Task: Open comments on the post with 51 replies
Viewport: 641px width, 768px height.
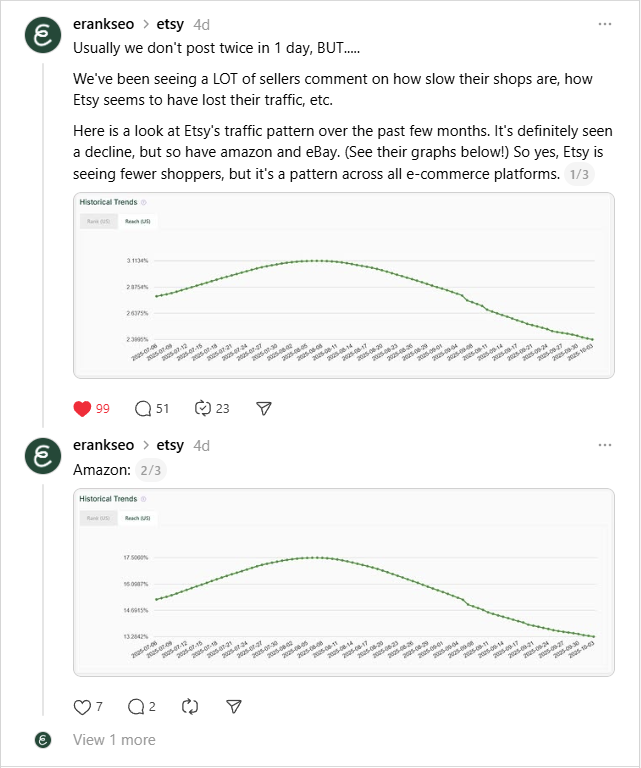Action: click(143, 408)
